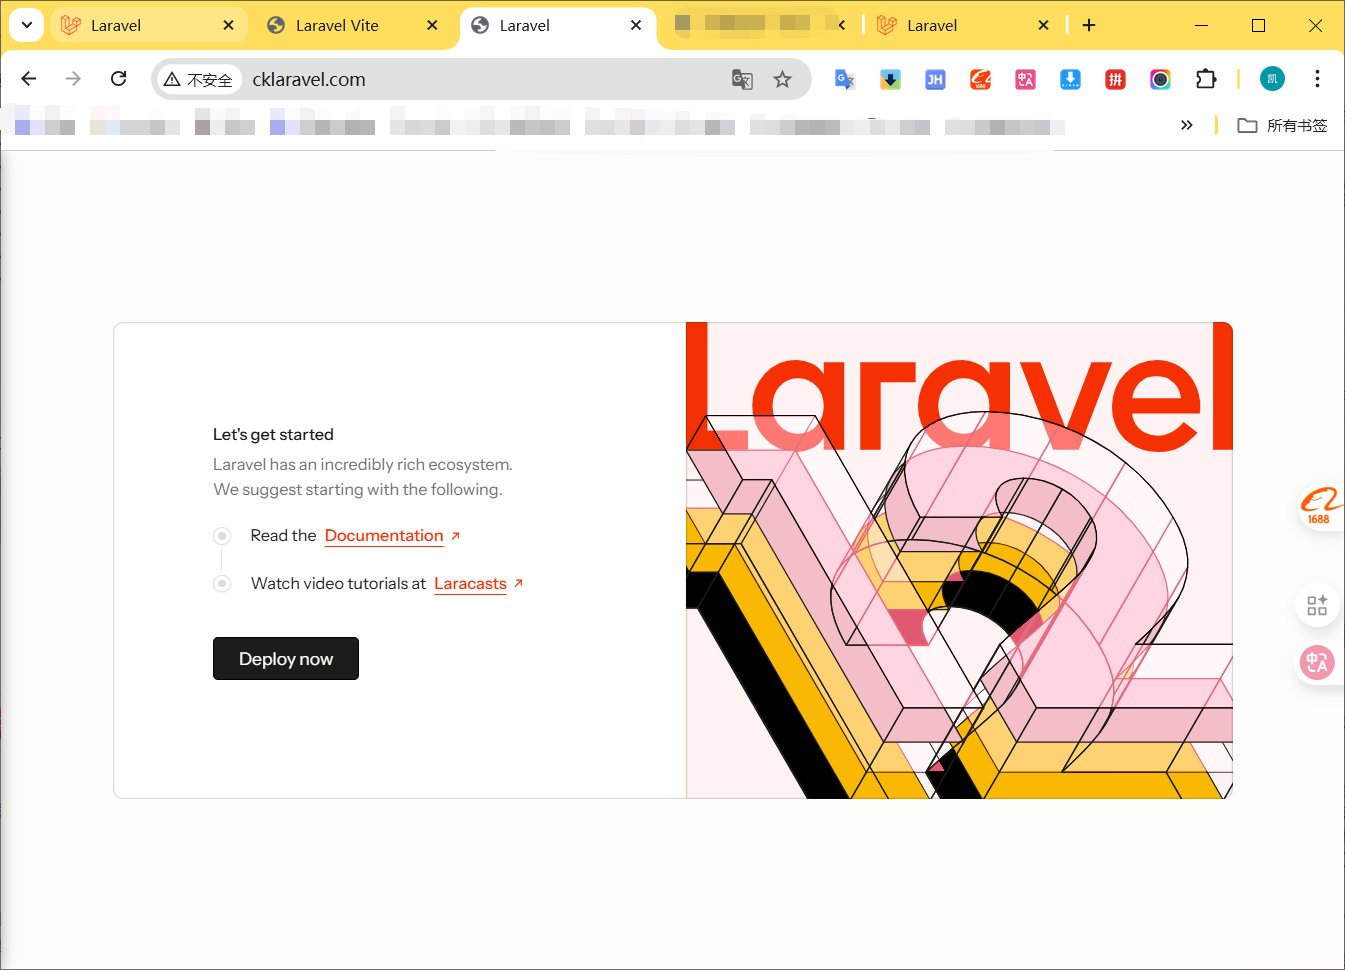Open the Documentation link

point(384,536)
